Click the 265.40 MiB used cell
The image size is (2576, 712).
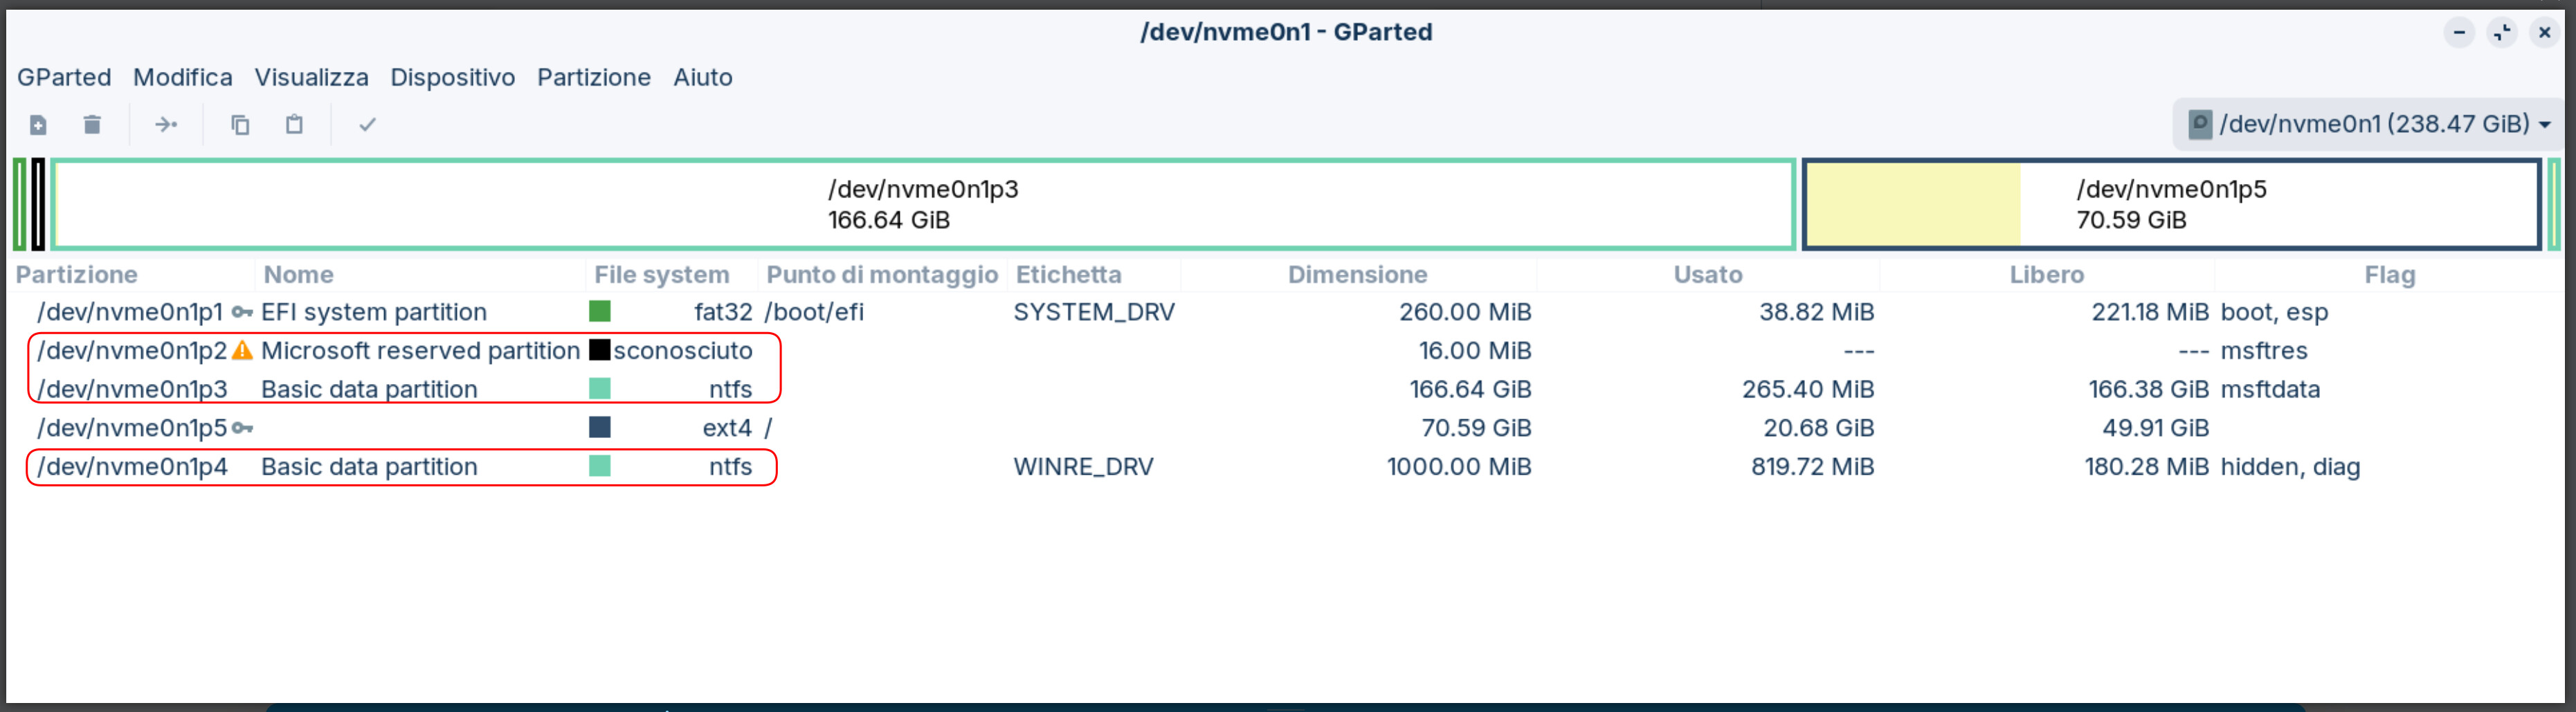pos(1808,389)
